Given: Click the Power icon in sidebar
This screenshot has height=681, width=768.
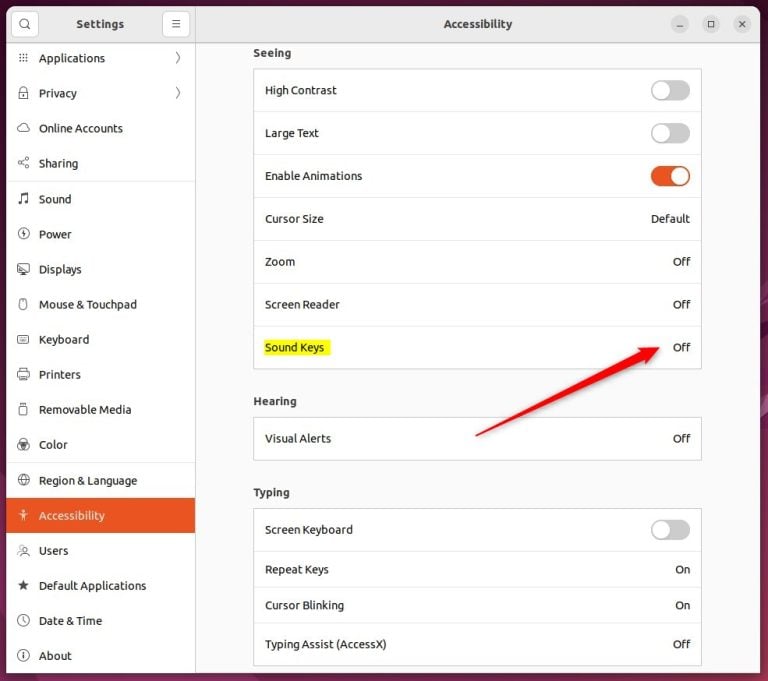Looking at the screenshot, I should pyautogui.click(x=24, y=234).
